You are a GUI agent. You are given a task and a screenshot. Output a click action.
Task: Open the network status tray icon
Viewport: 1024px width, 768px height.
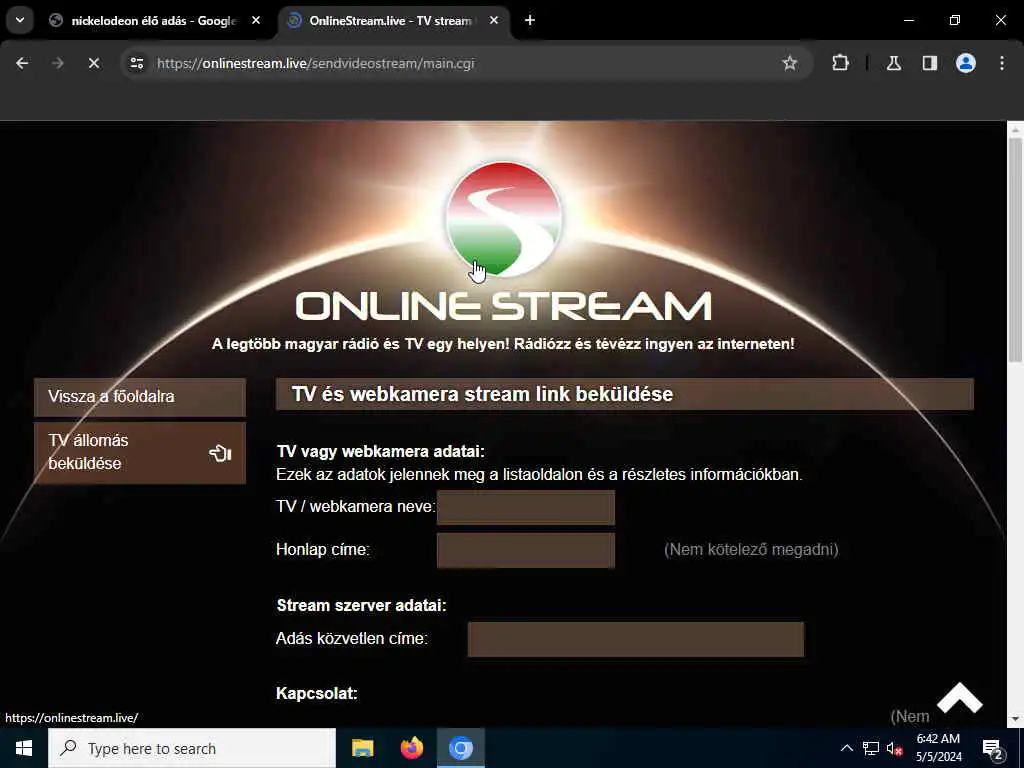[x=871, y=748]
